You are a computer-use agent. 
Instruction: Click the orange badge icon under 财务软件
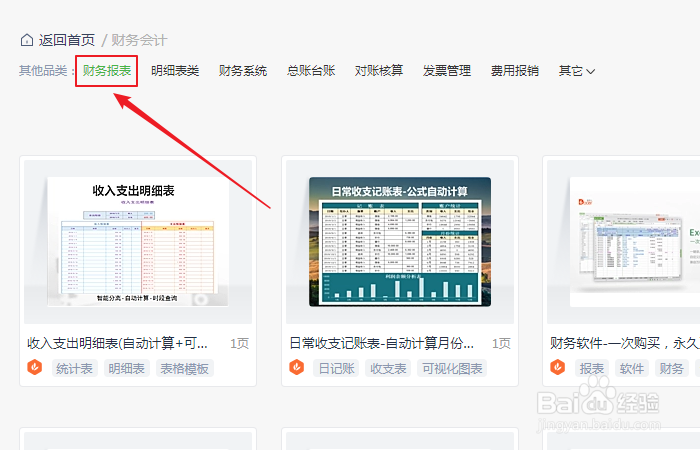click(558, 368)
